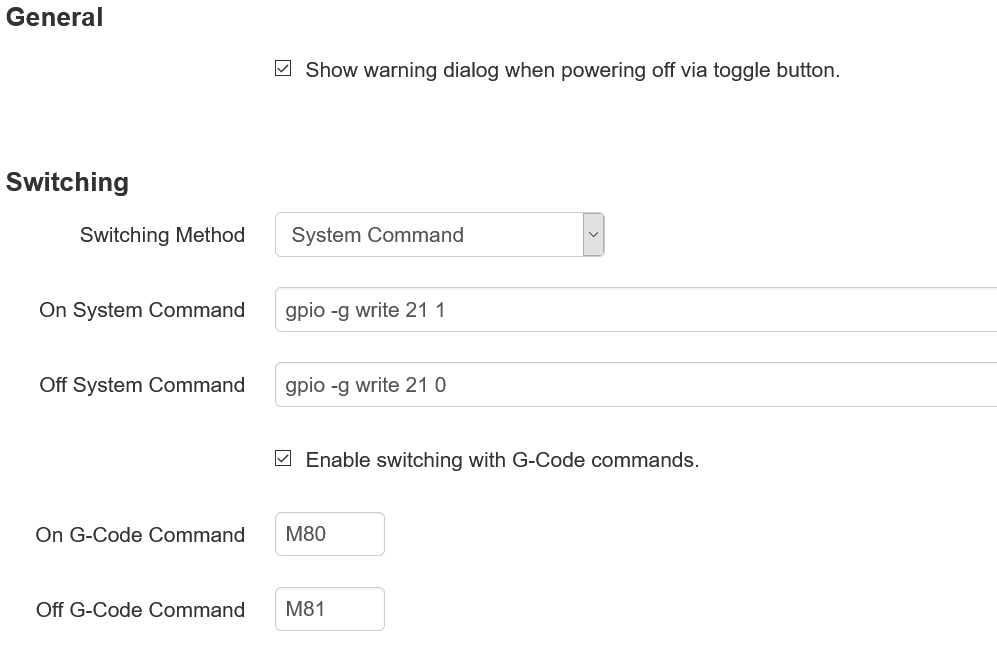Screen dimensions: 997x668
Task: Click the Off System Command label
Action: [x=142, y=385]
